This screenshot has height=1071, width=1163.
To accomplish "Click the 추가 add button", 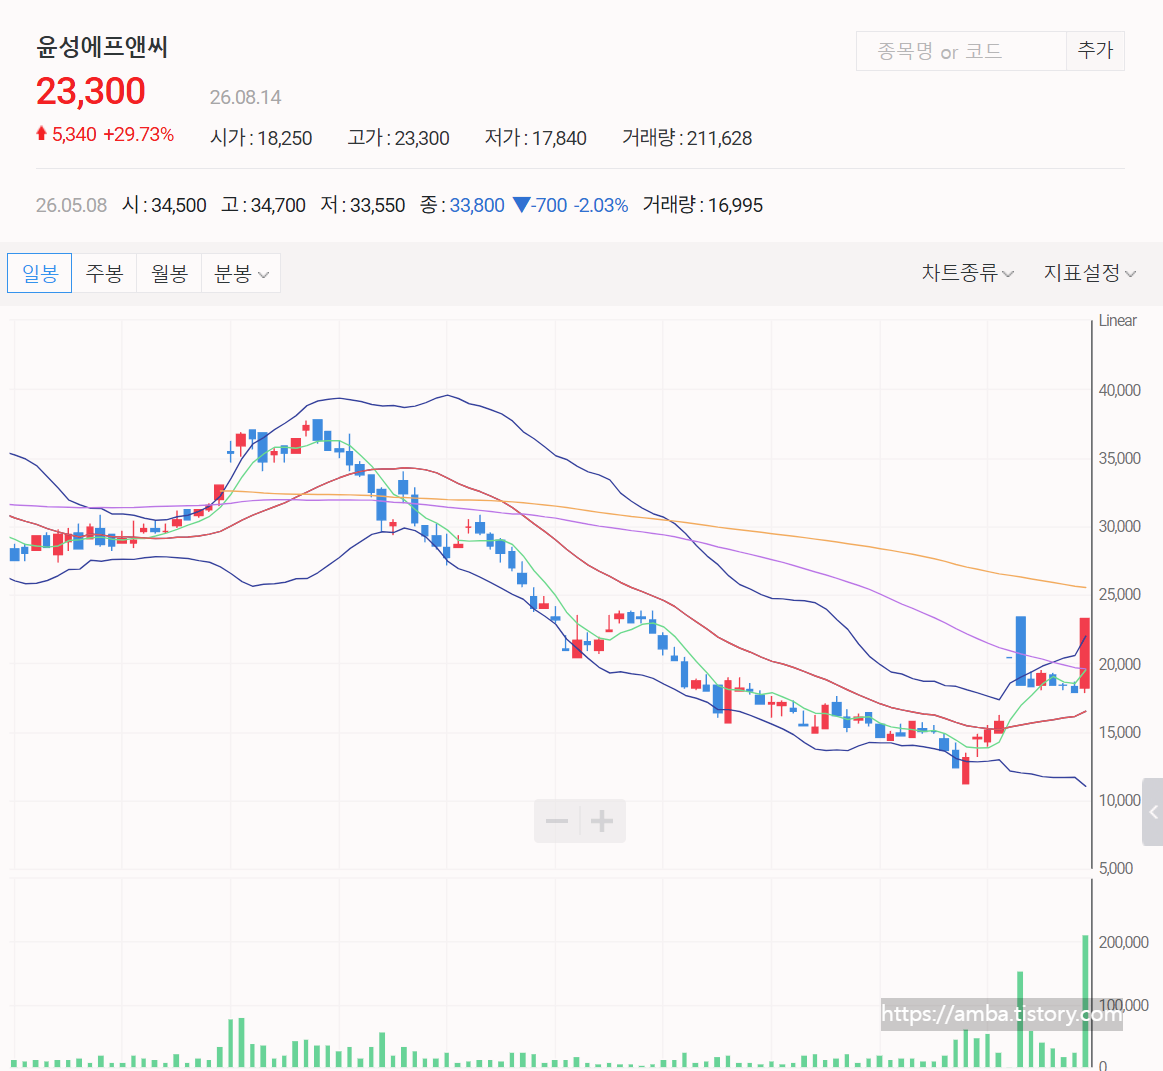I will [x=1096, y=51].
